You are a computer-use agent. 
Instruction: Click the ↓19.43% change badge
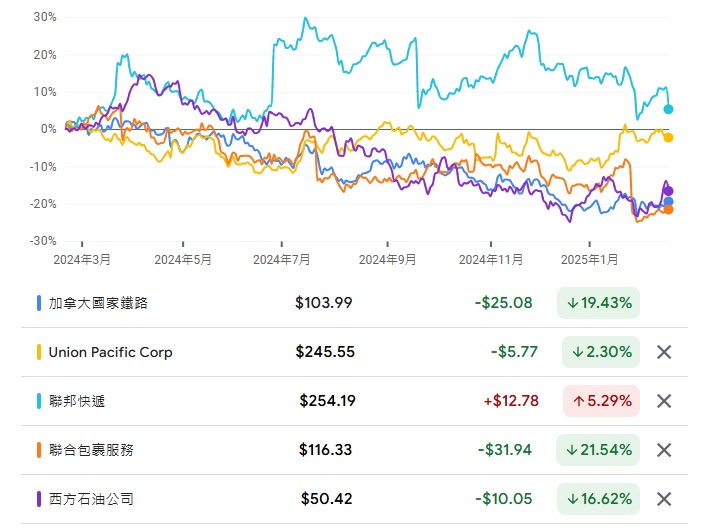[x=598, y=303]
